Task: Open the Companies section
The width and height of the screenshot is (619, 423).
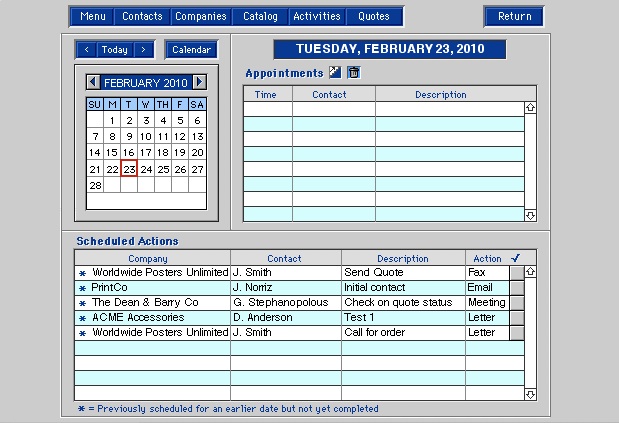Action: pyautogui.click(x=201, y=17)
